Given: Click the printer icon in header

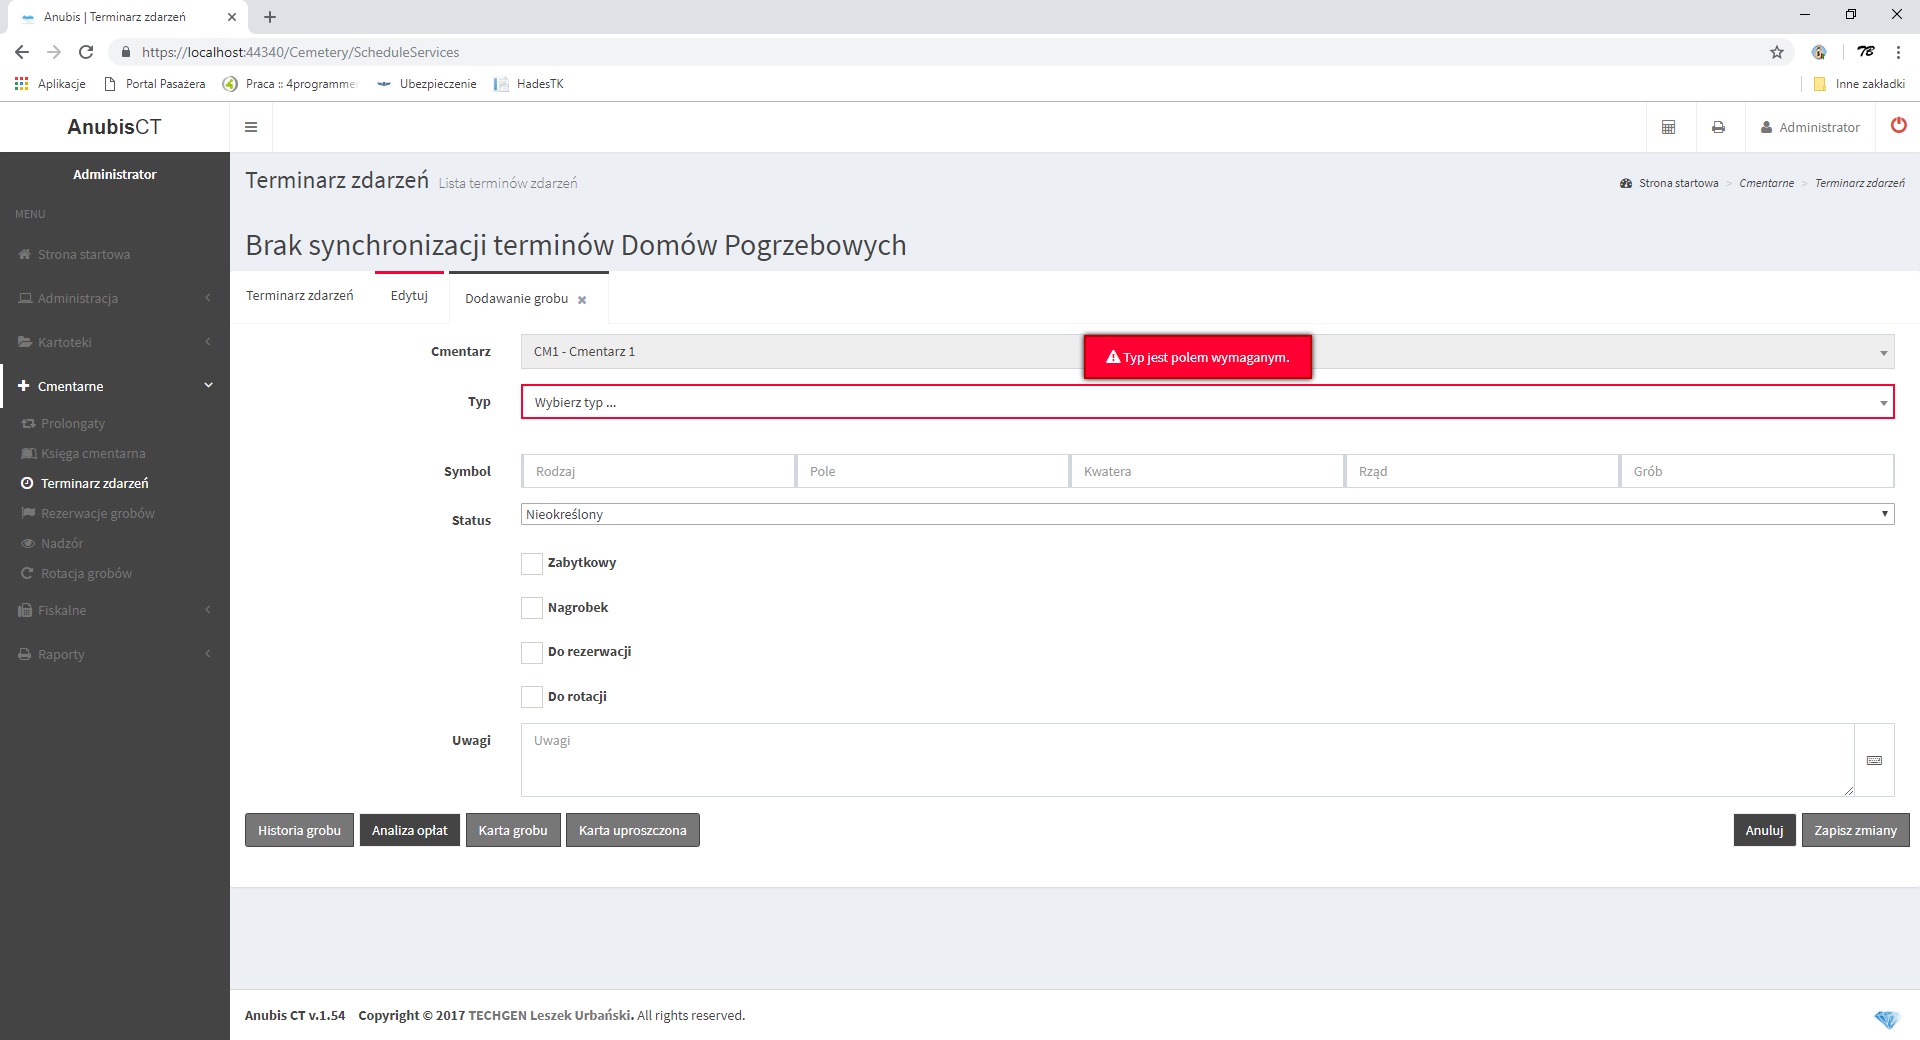Looking at the screenshot, I should click(1718, 127).
